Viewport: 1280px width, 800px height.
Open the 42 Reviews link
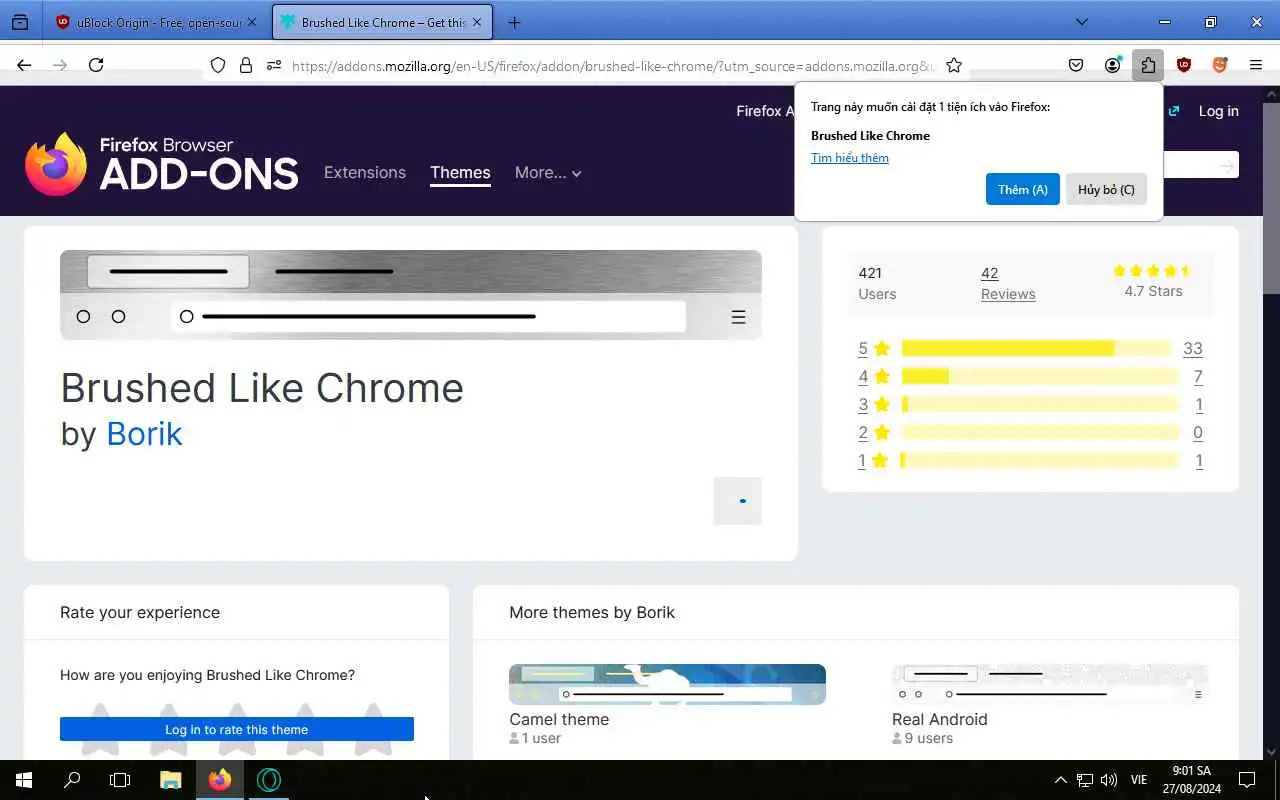[x=1008, y=283]
